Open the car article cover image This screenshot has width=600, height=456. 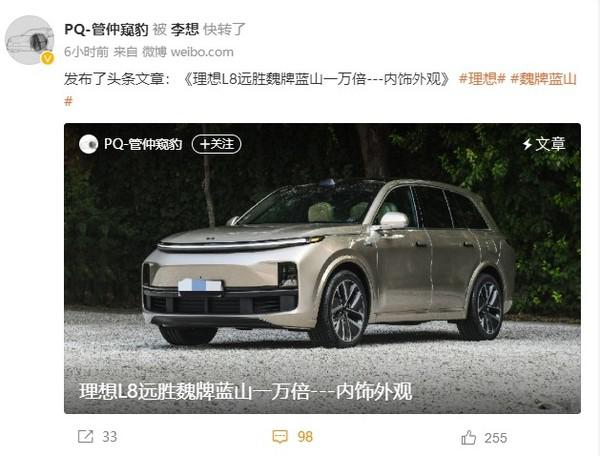(322, 268)
